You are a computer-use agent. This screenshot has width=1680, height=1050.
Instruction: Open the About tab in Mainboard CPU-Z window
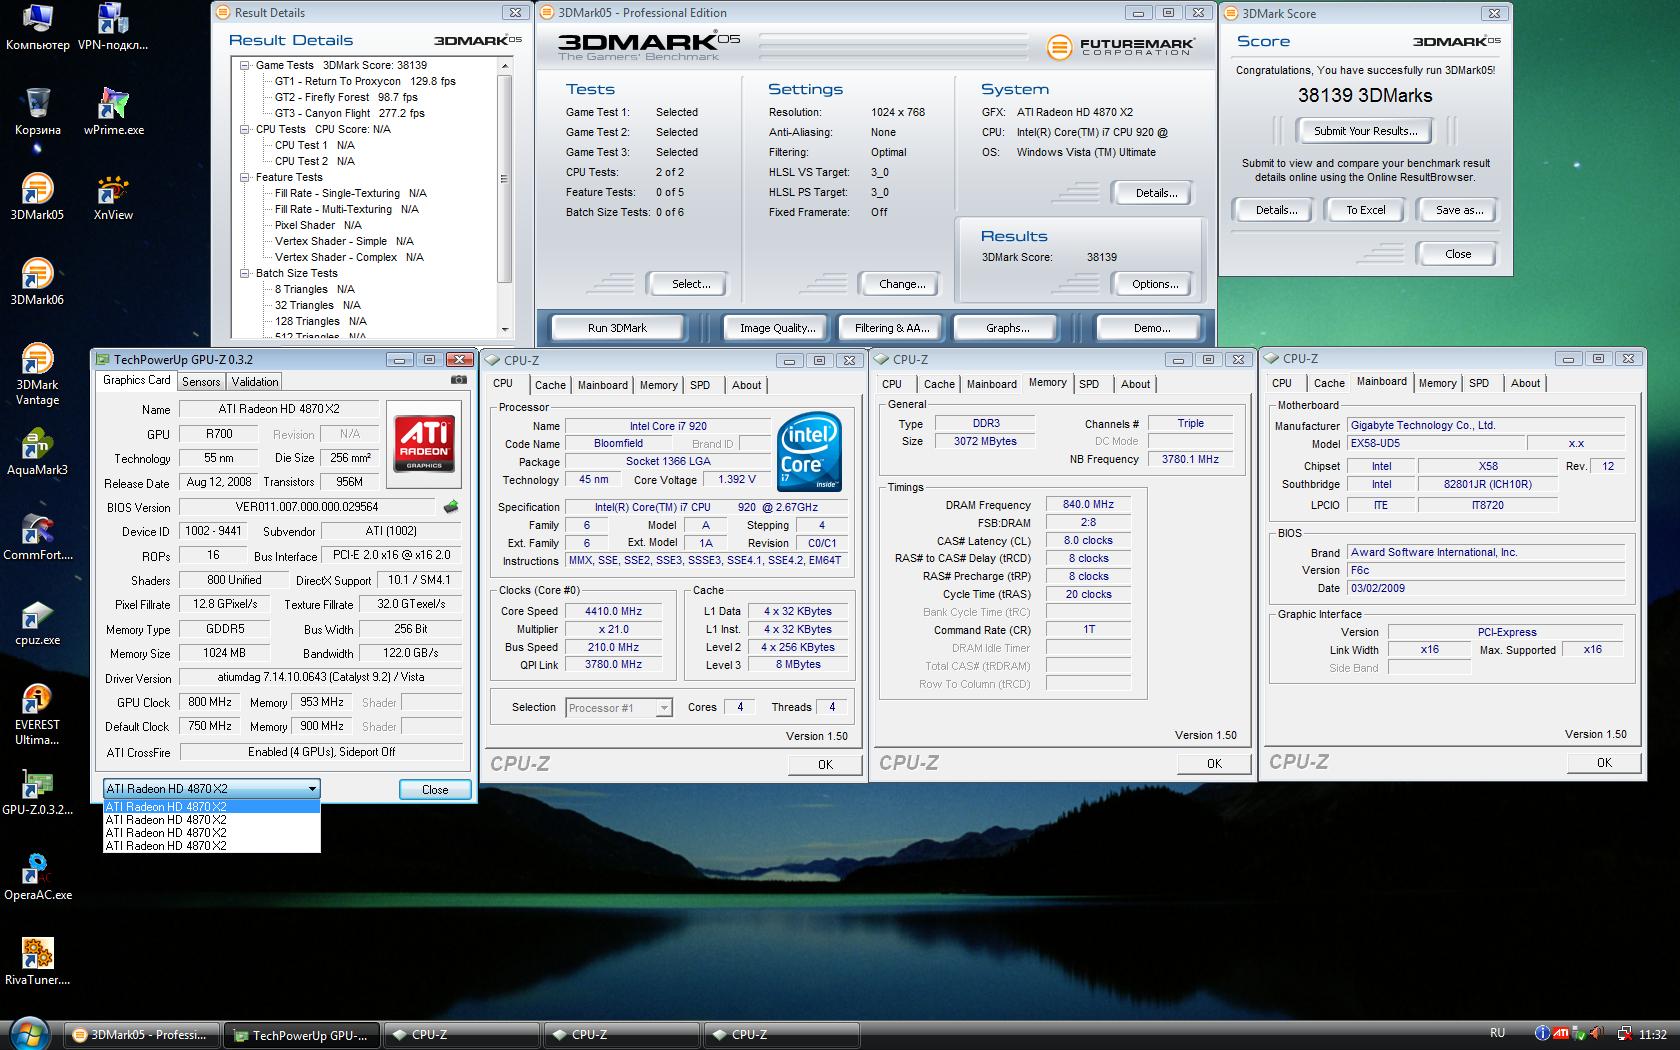click(x=1525, y=383)
